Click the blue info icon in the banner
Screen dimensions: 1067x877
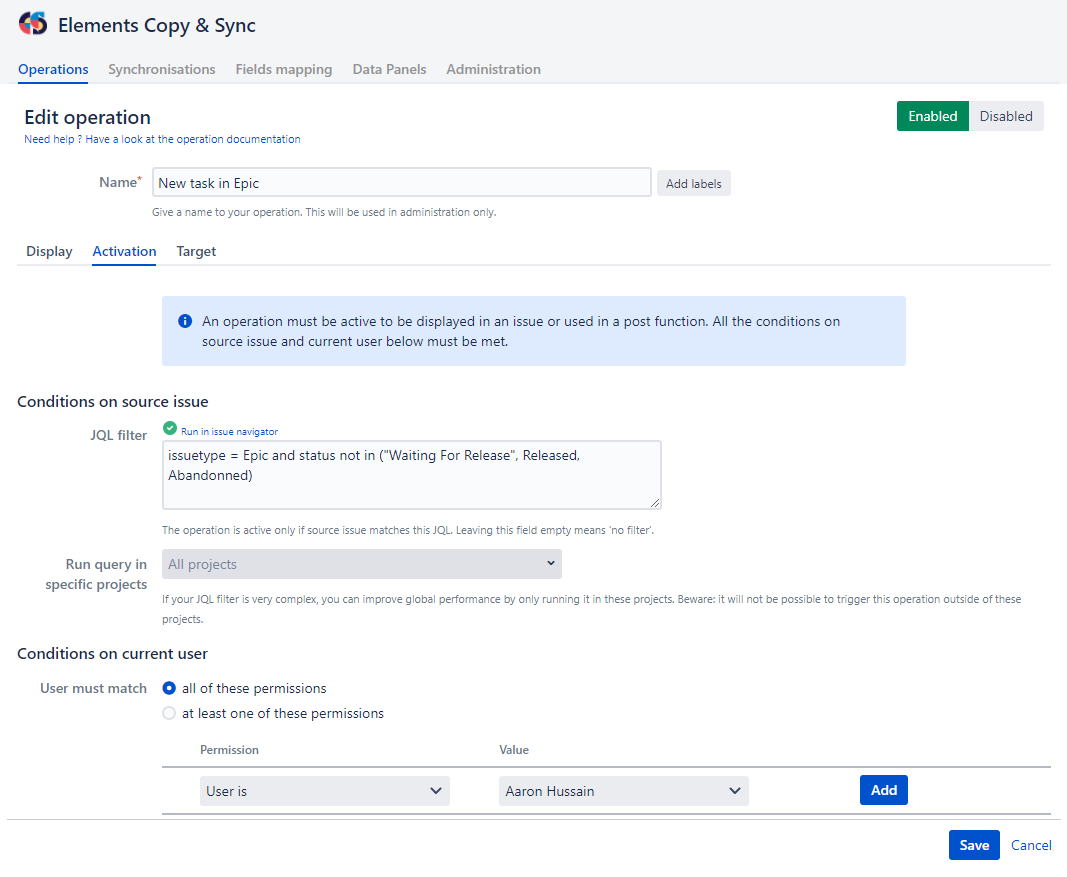click(185, 322)
